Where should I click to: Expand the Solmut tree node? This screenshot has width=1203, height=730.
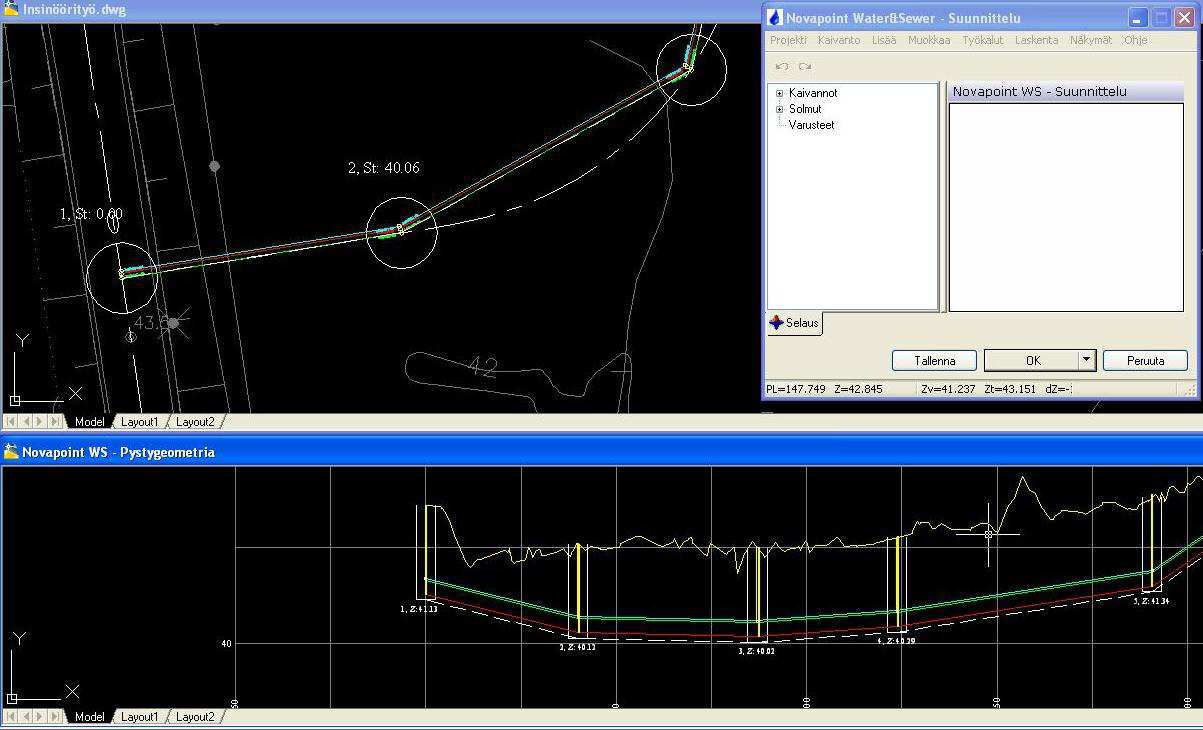pos(780,109)
